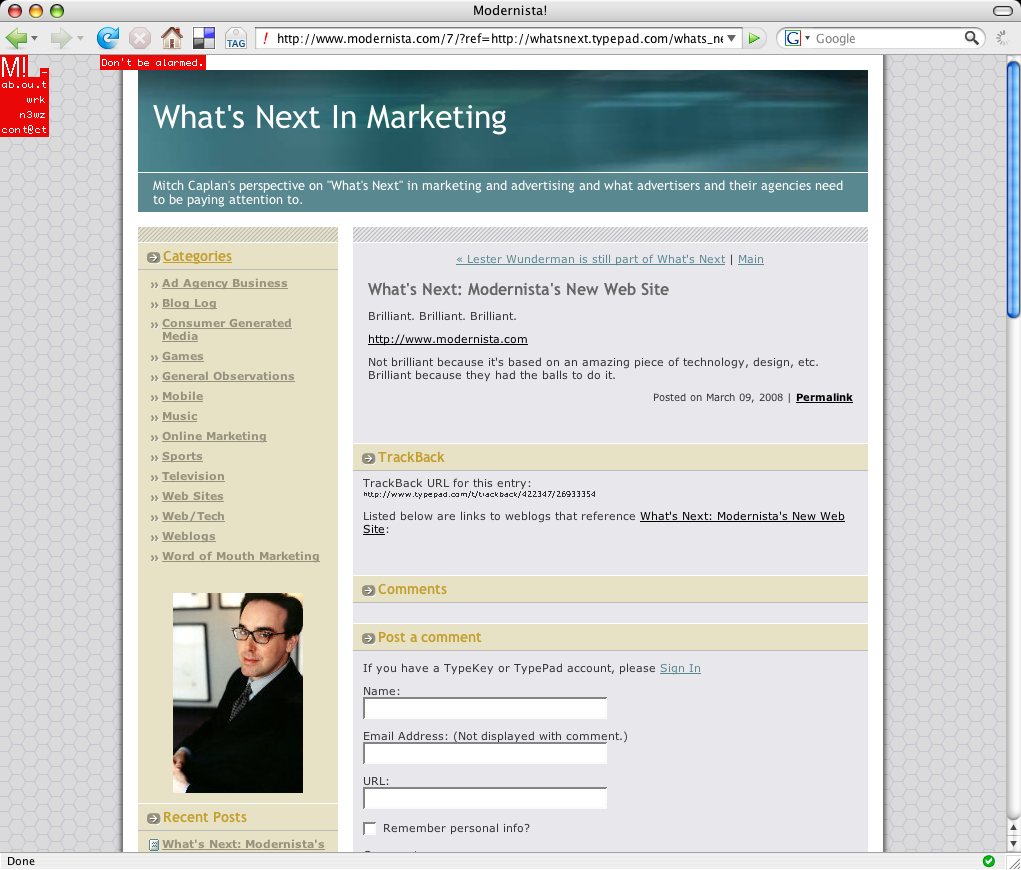Viewport: 1021px width, 870px height.
Task: Click Mitch Caplan's portrait photo
Action: [238, 693]
